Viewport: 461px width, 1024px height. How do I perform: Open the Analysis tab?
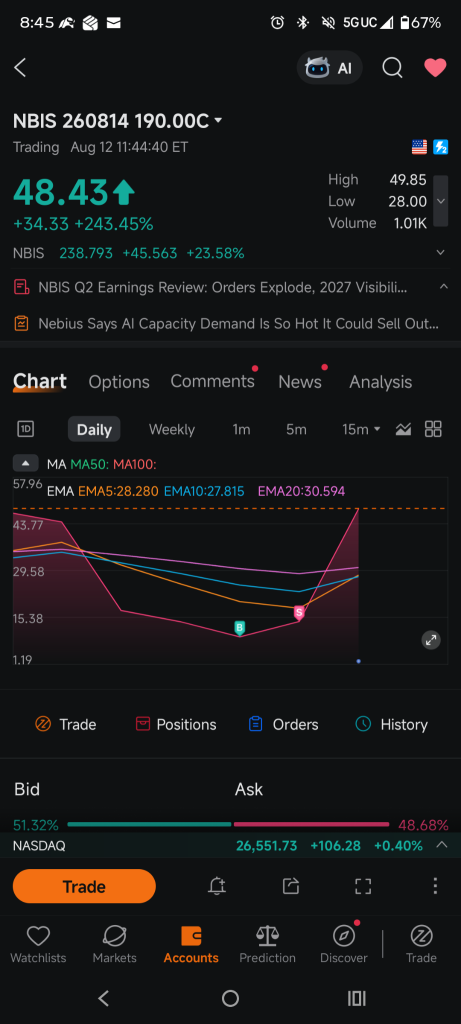[x=381, y=382]
